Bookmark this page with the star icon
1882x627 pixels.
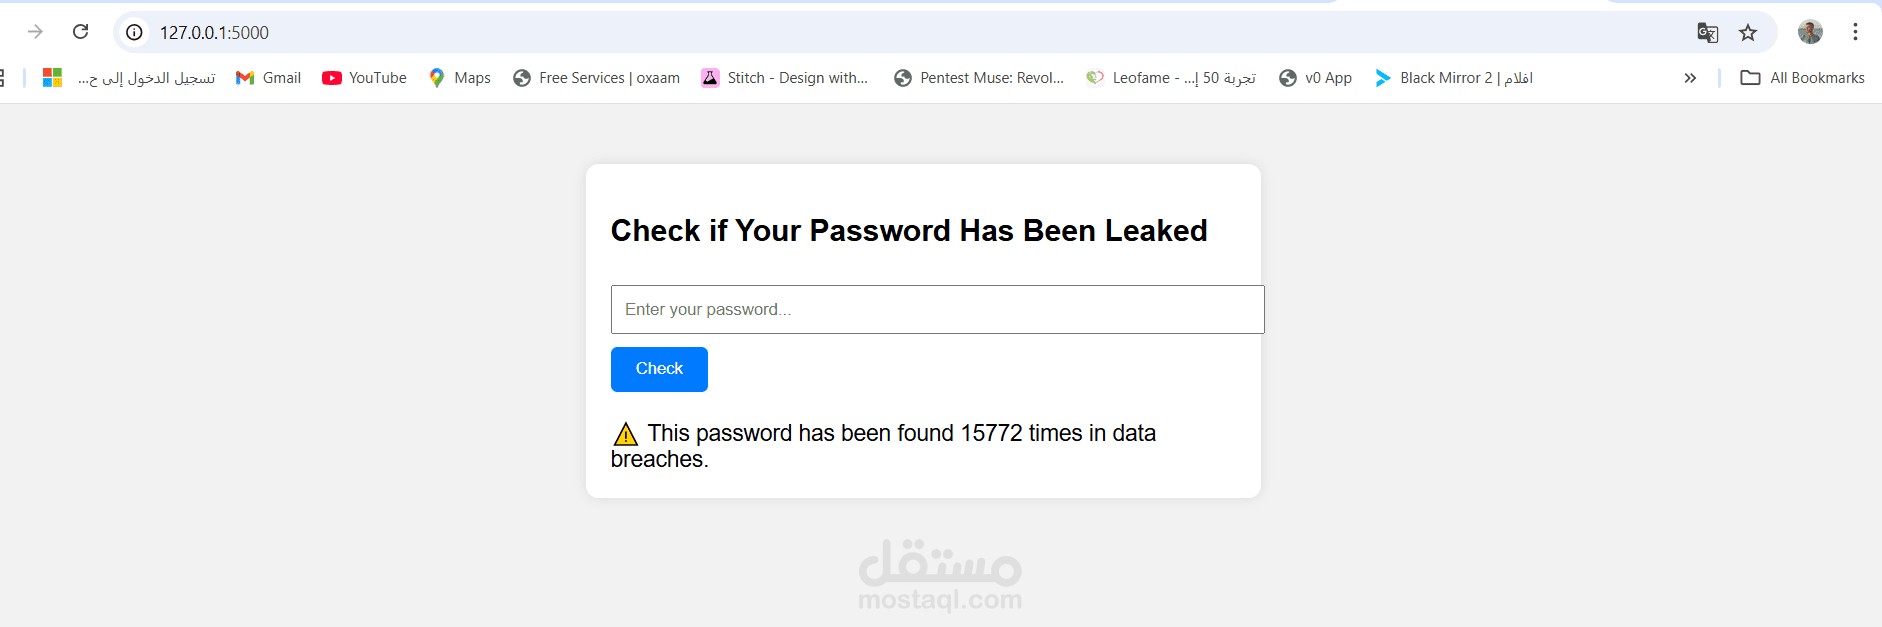1748,32
